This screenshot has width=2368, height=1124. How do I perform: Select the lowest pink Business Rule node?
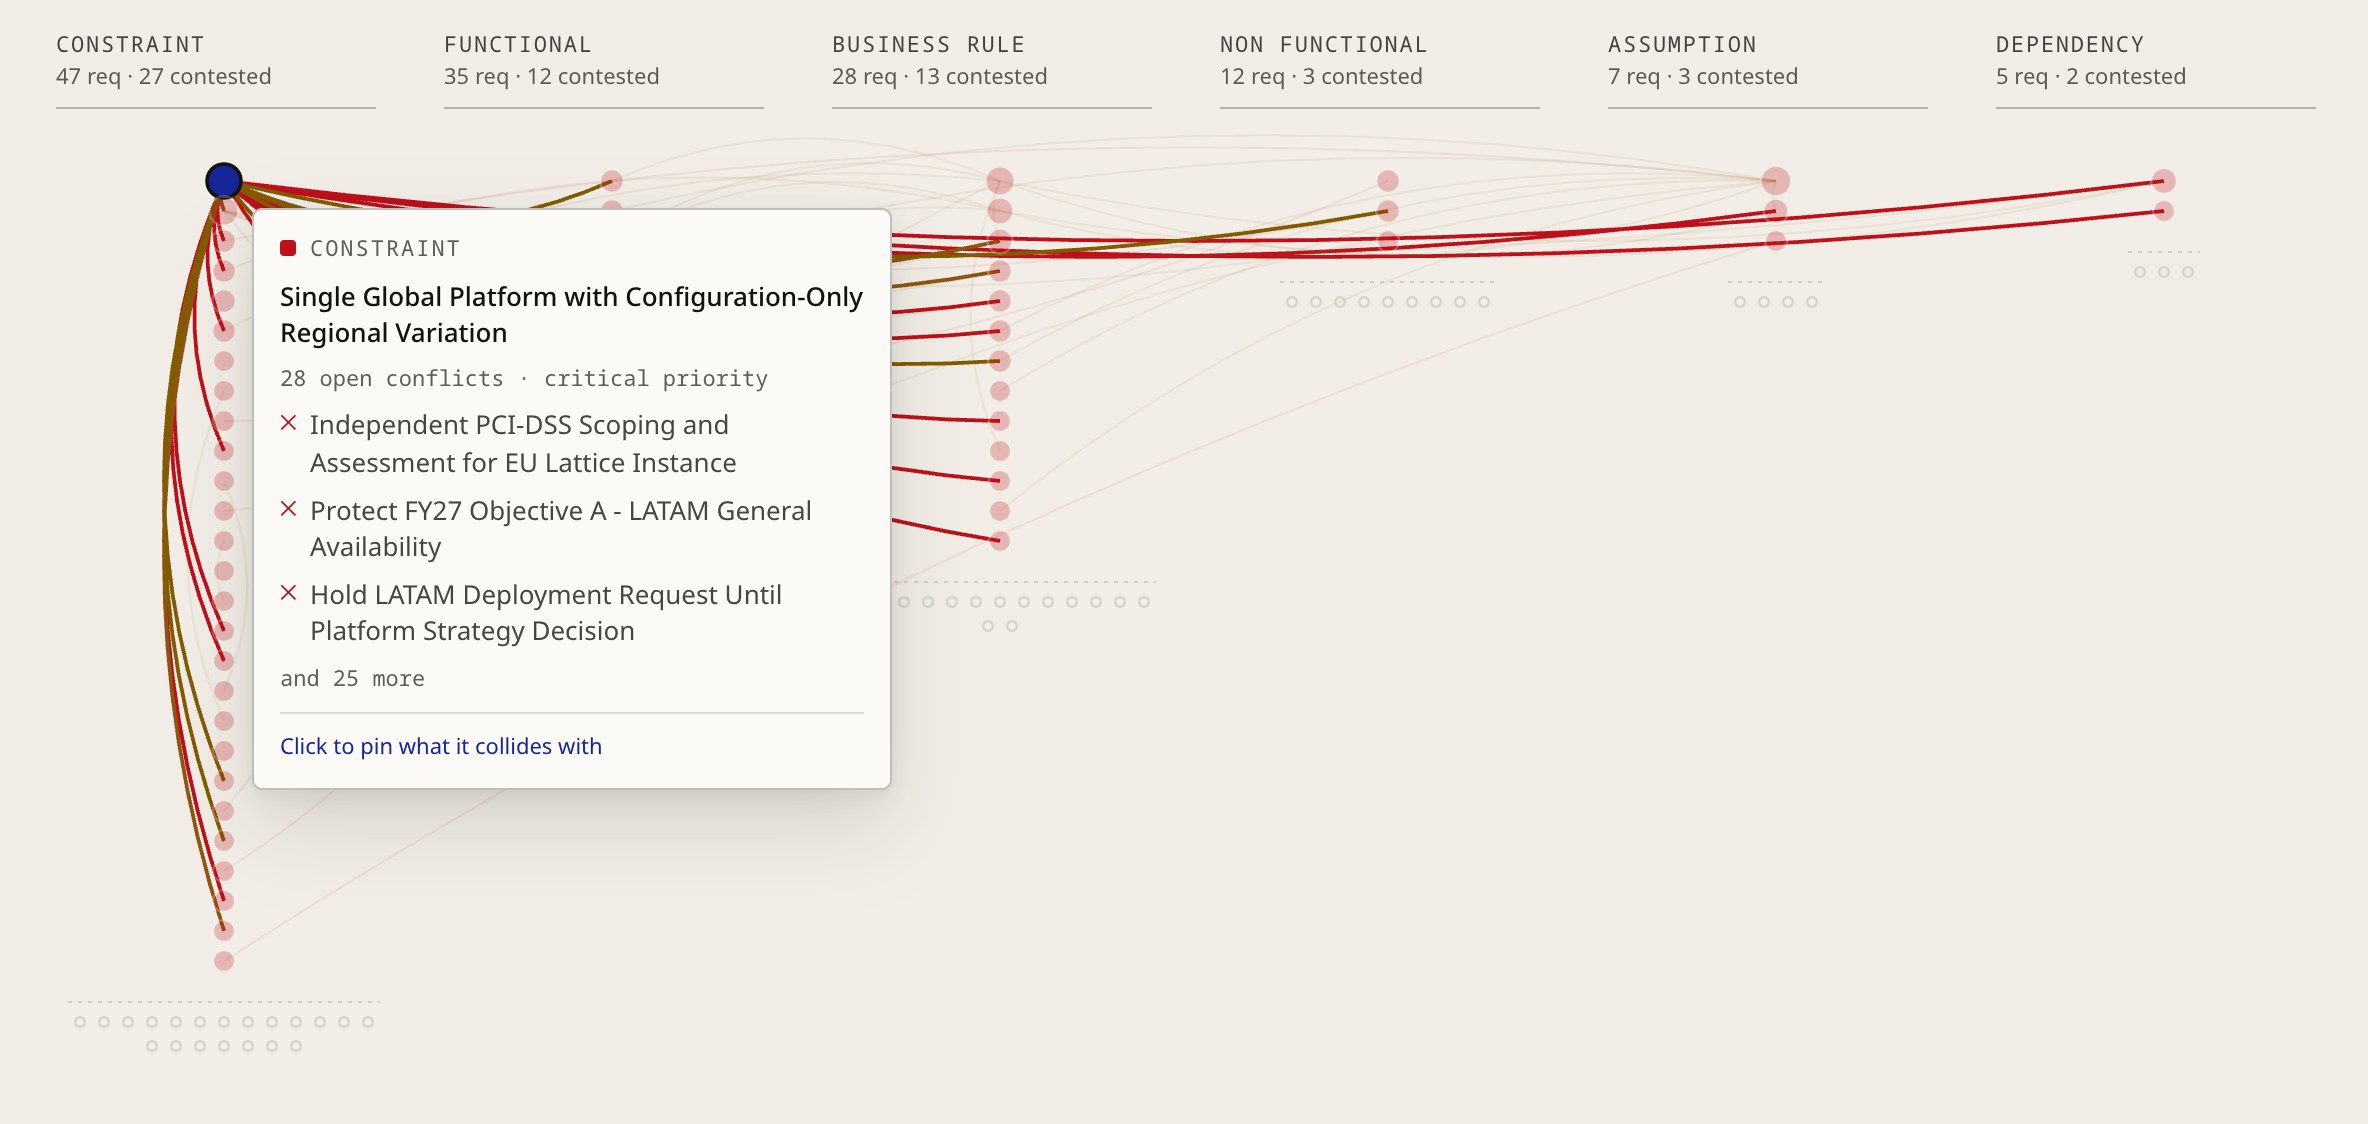point(1000,541)
